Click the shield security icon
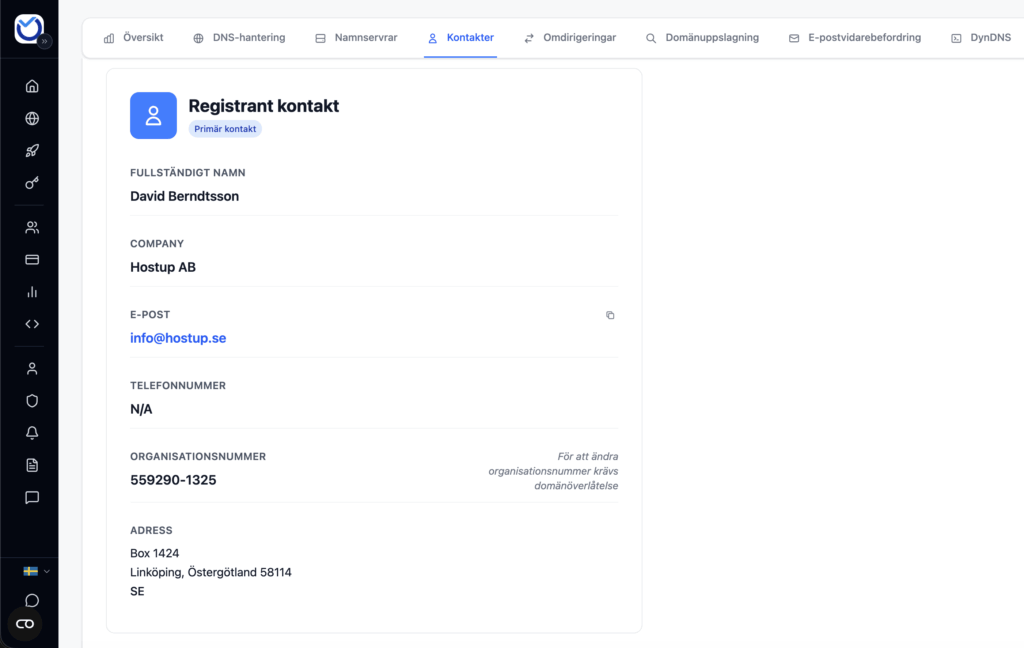The width and height of the screenshot is (1024, 648). (32, 401)
